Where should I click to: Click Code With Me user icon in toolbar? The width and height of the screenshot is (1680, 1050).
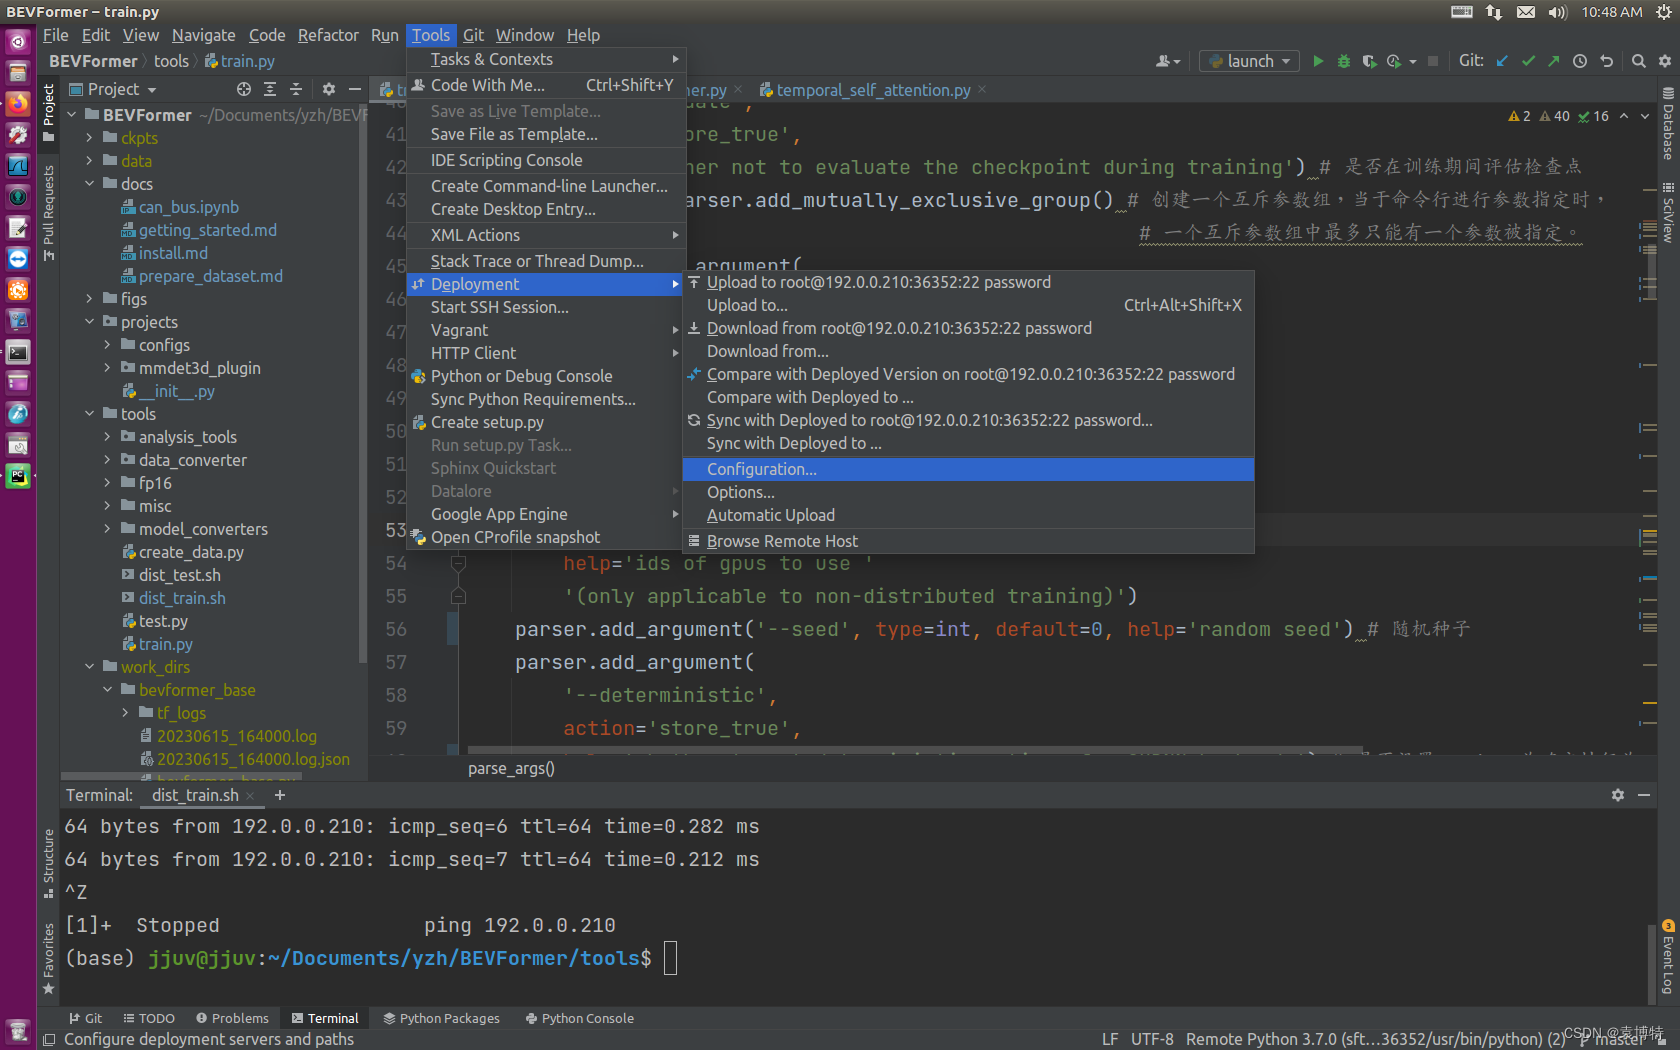[1167, 61]
